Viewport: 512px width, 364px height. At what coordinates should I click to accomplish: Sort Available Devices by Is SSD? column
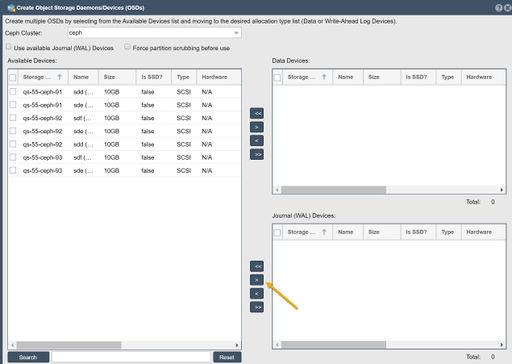click(x=154, y=77)
